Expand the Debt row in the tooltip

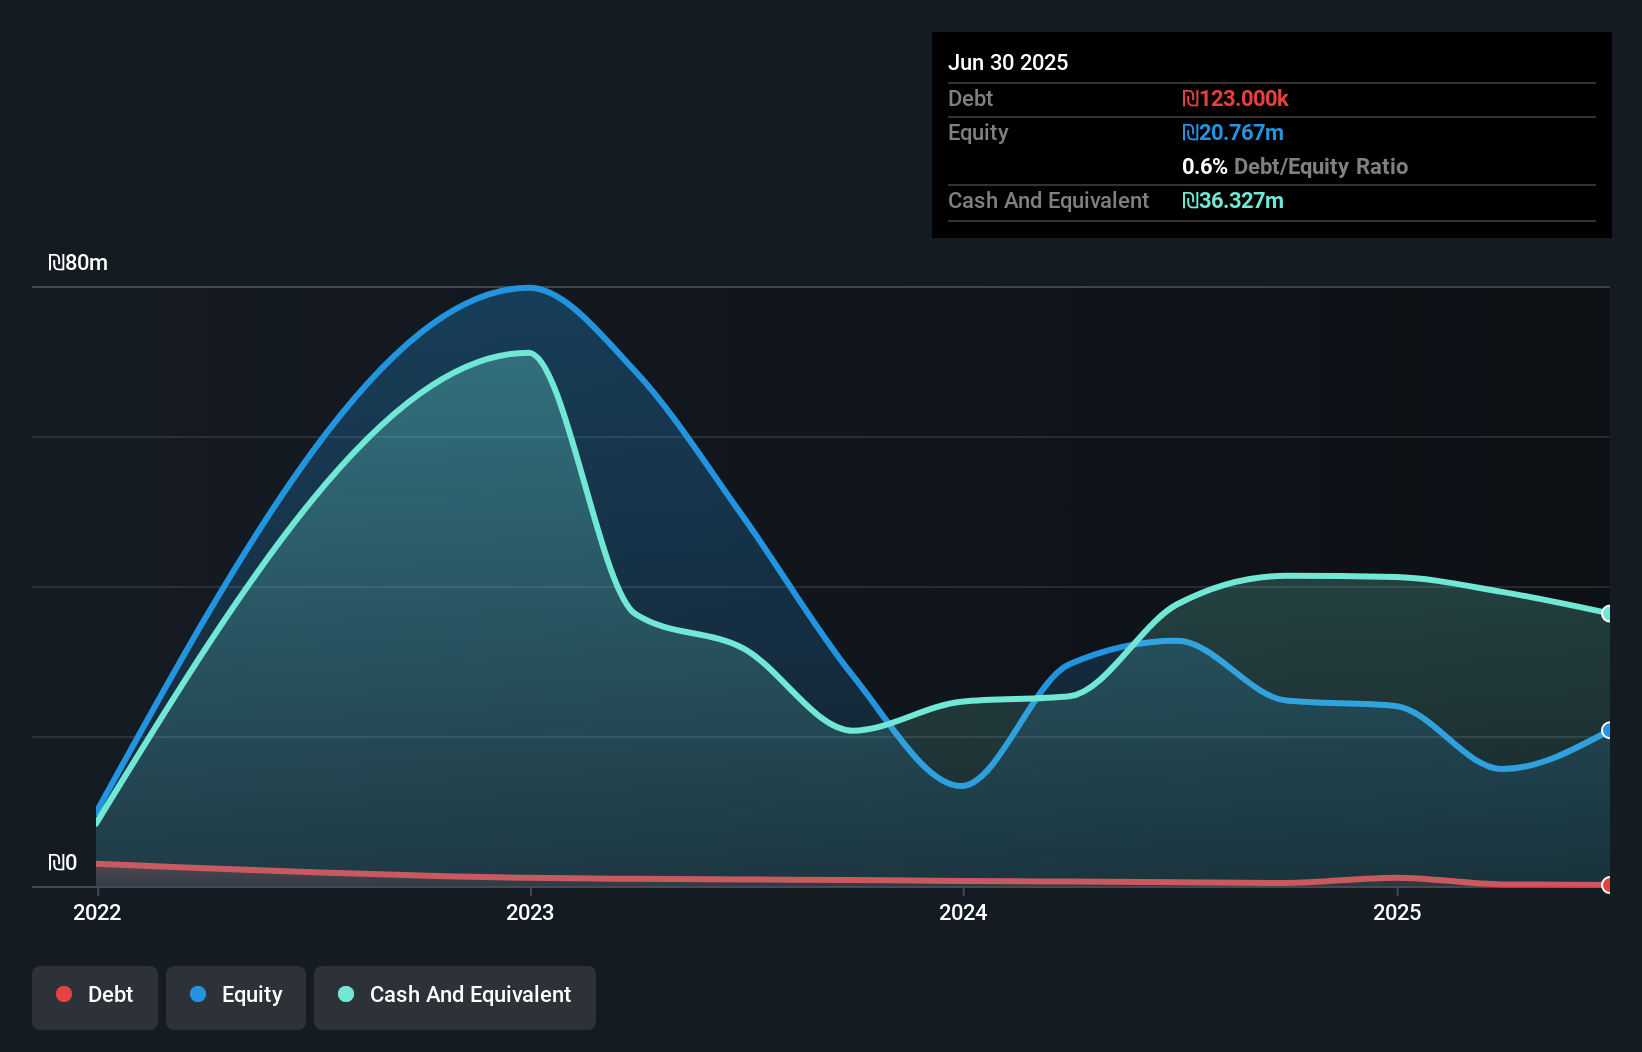tap(970, 99)
